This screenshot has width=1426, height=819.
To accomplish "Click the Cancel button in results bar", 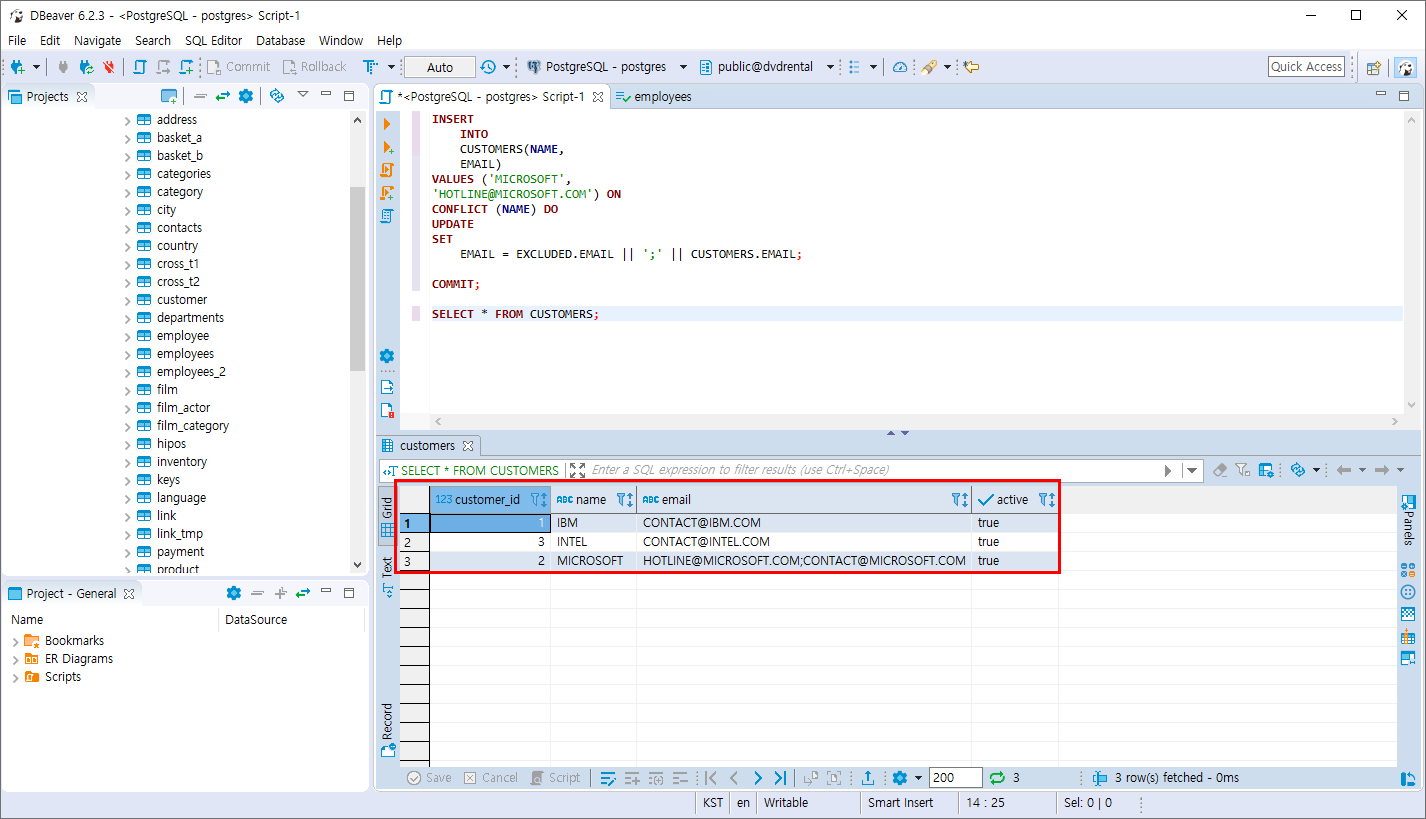I will [491, 778].
